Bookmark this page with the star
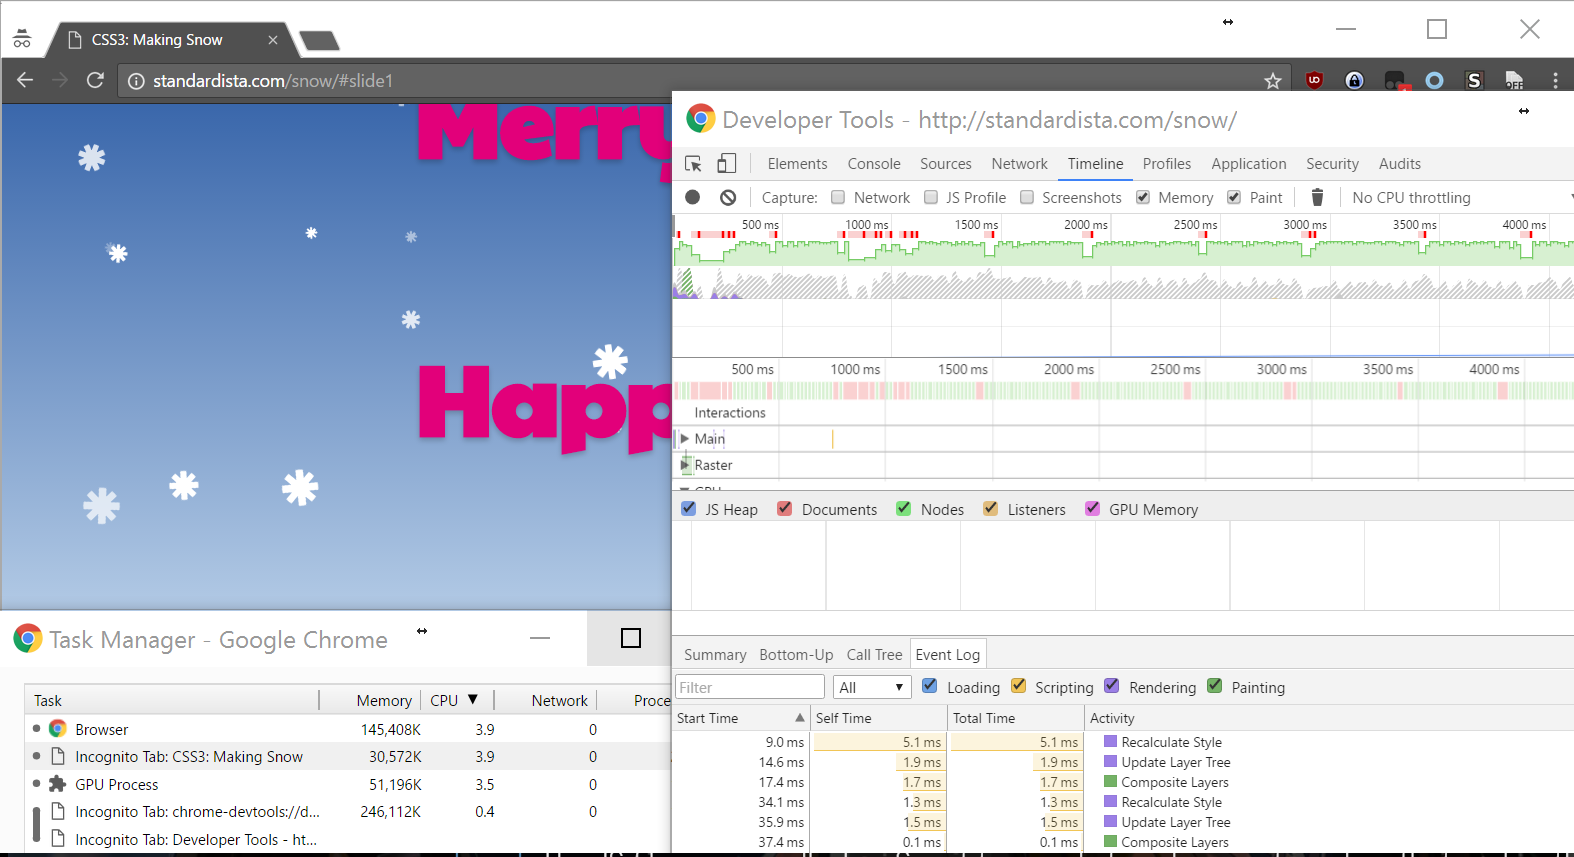 1272,81
